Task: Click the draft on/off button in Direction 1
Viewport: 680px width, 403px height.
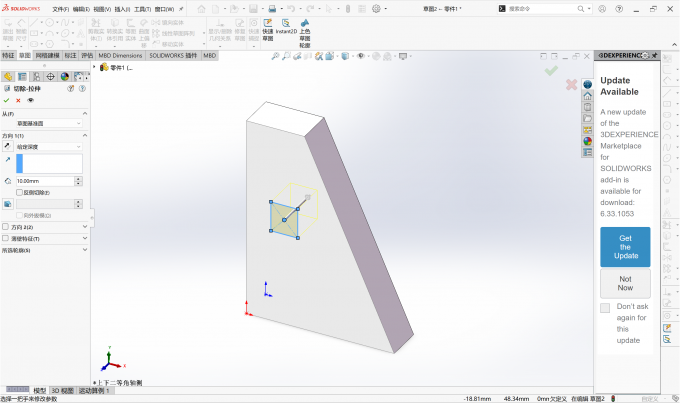Action: pyautogui.click(x=7, y=204)
